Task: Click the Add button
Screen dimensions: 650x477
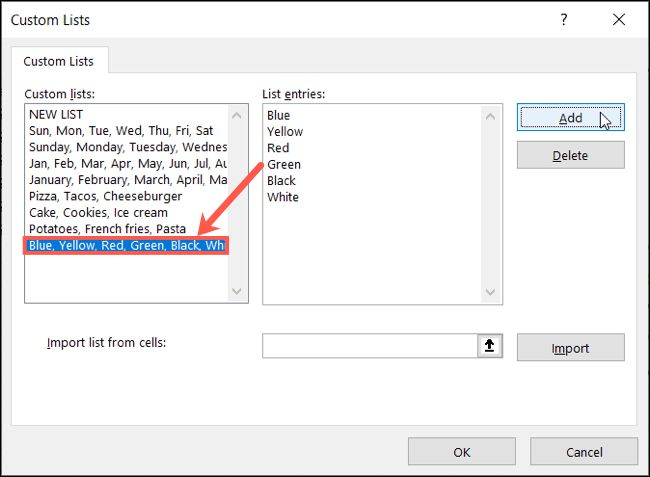Action: point(570,118)
